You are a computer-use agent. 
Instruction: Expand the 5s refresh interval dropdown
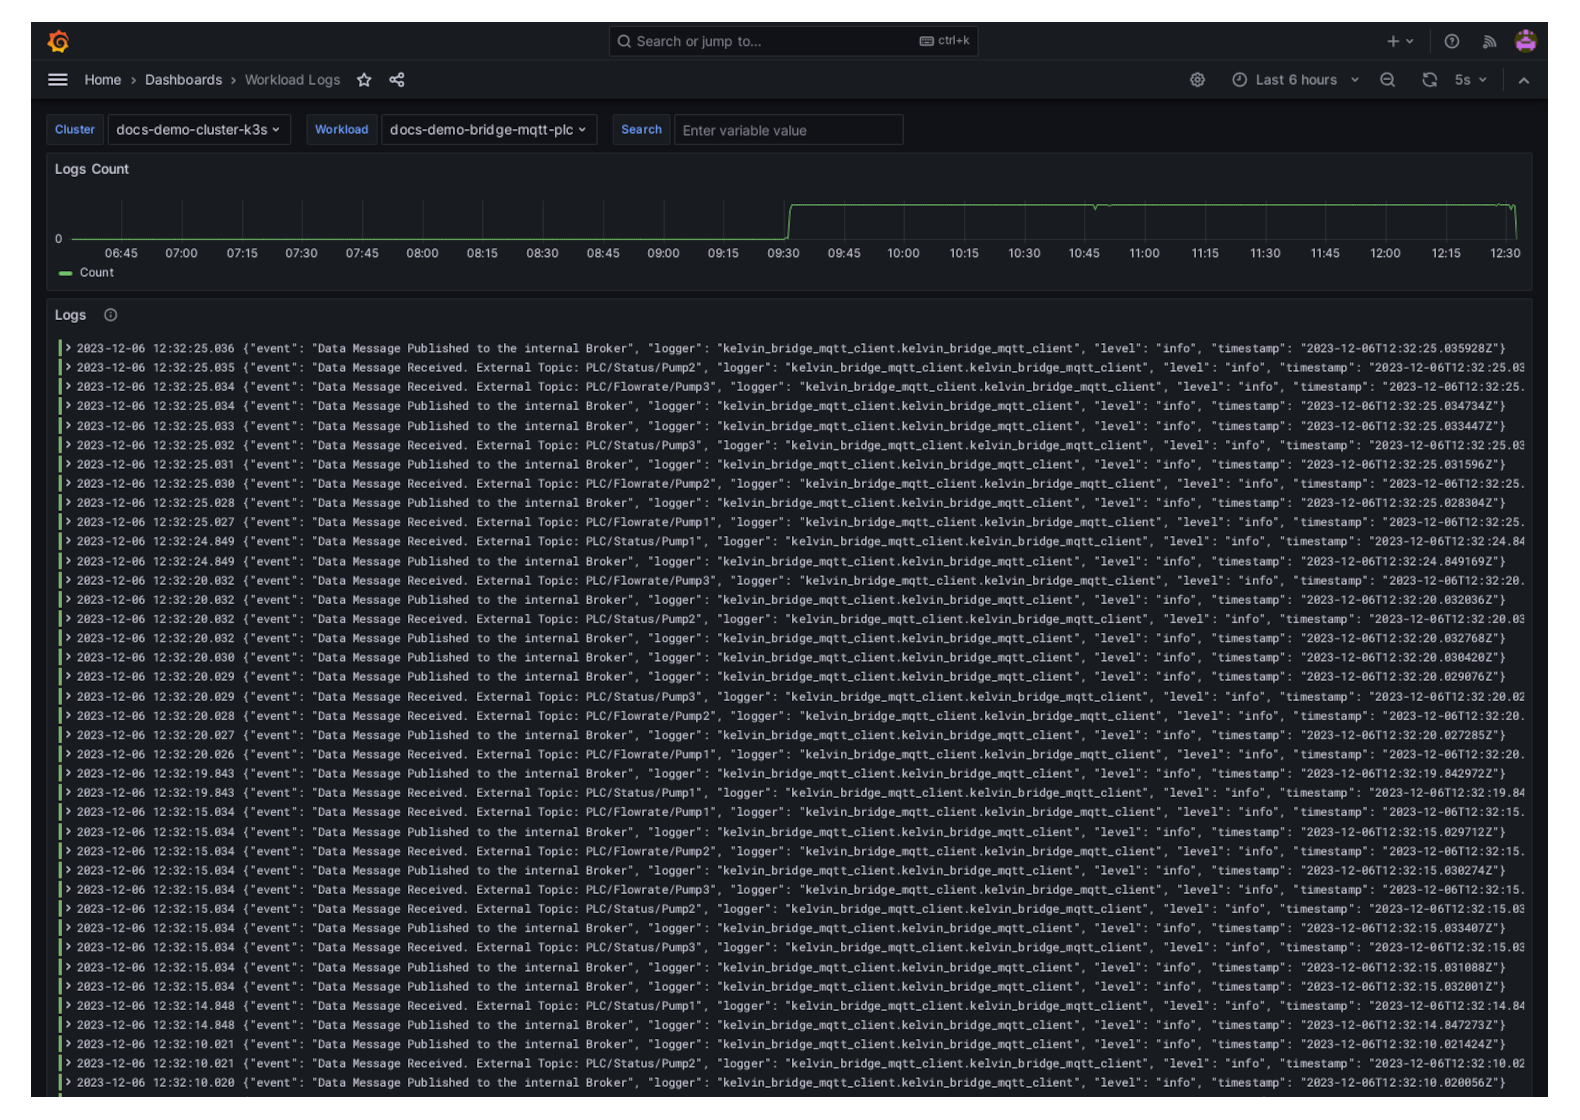click(x=1470, y=80)
